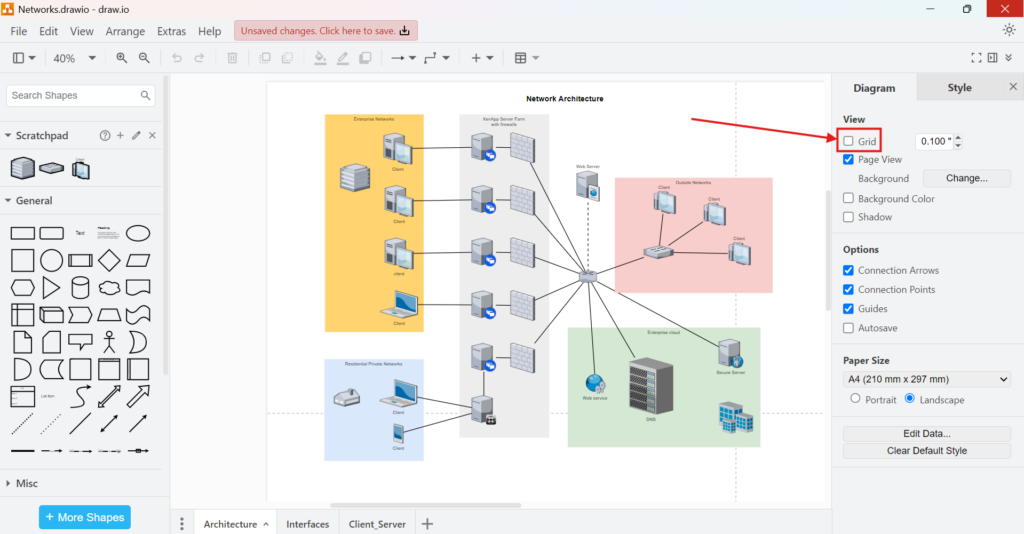Click the Zoom Out magnifier icon
The image size is (1024, 534).
coord(144,58)
